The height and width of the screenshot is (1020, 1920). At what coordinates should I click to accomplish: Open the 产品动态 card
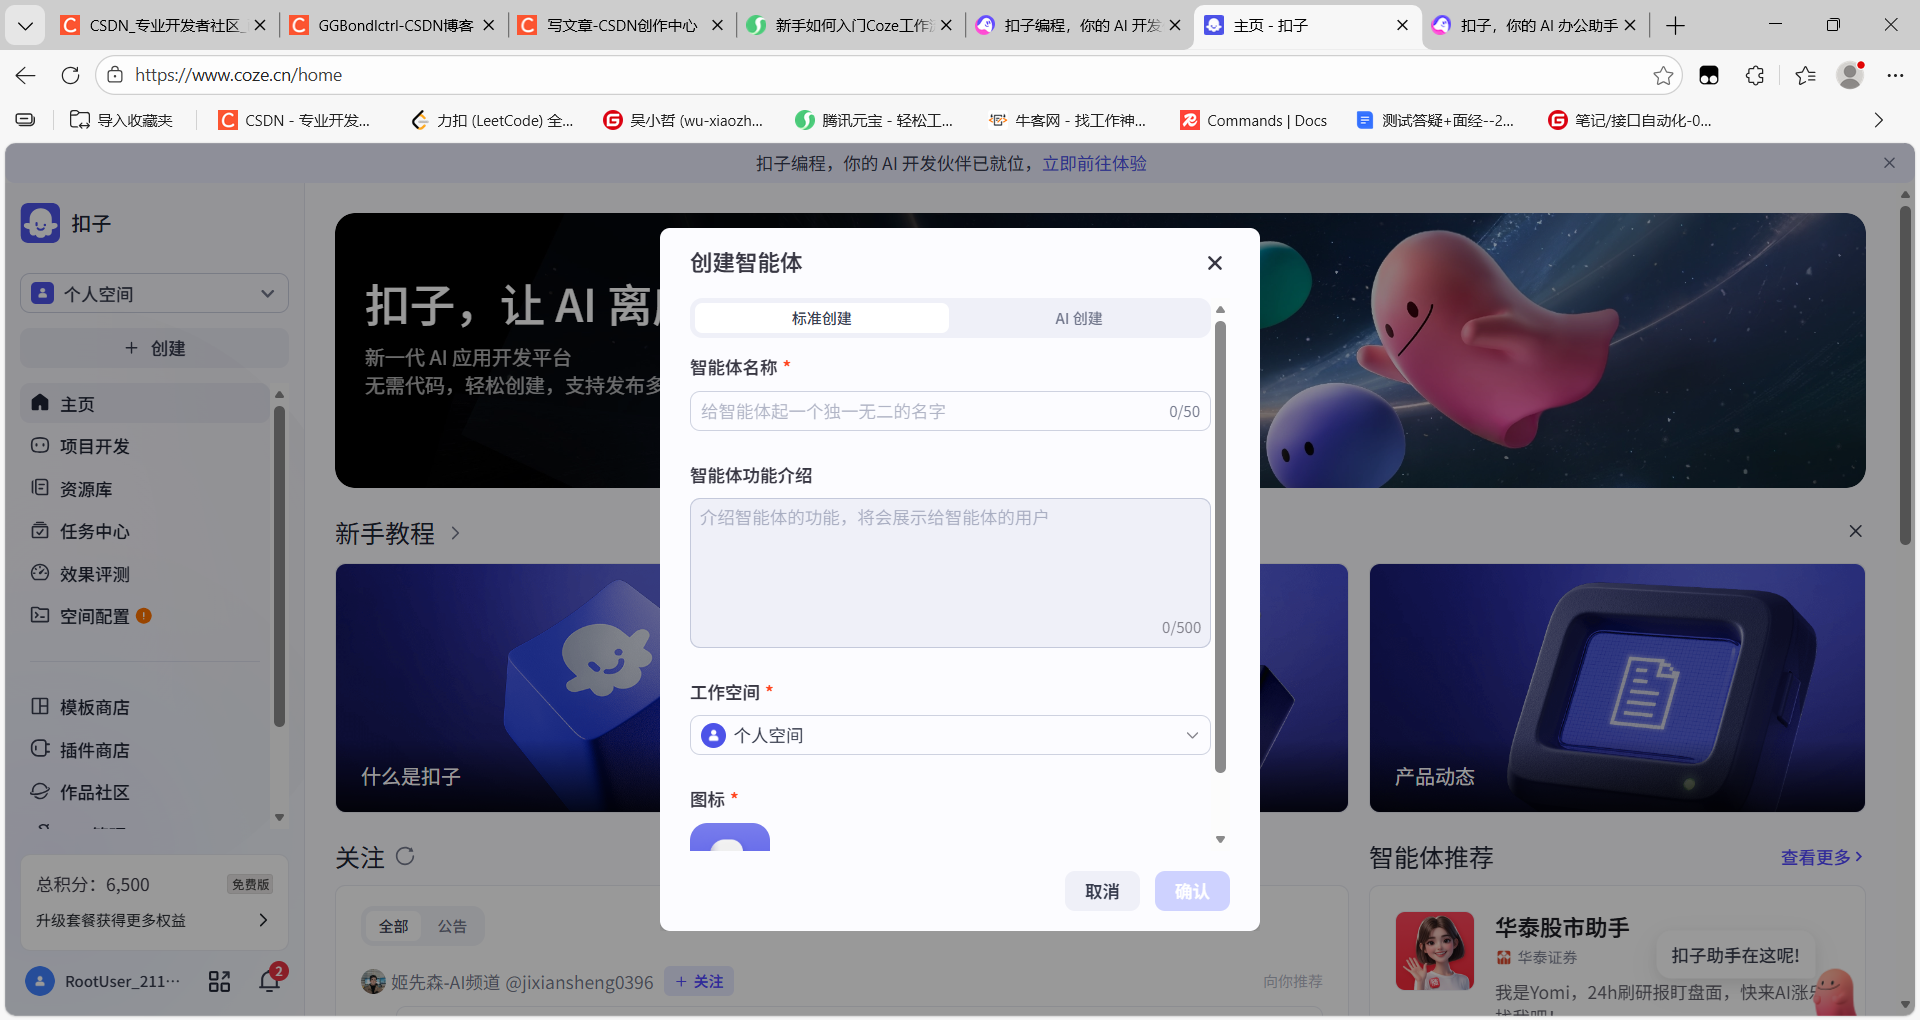click(x=1617, y=688)
